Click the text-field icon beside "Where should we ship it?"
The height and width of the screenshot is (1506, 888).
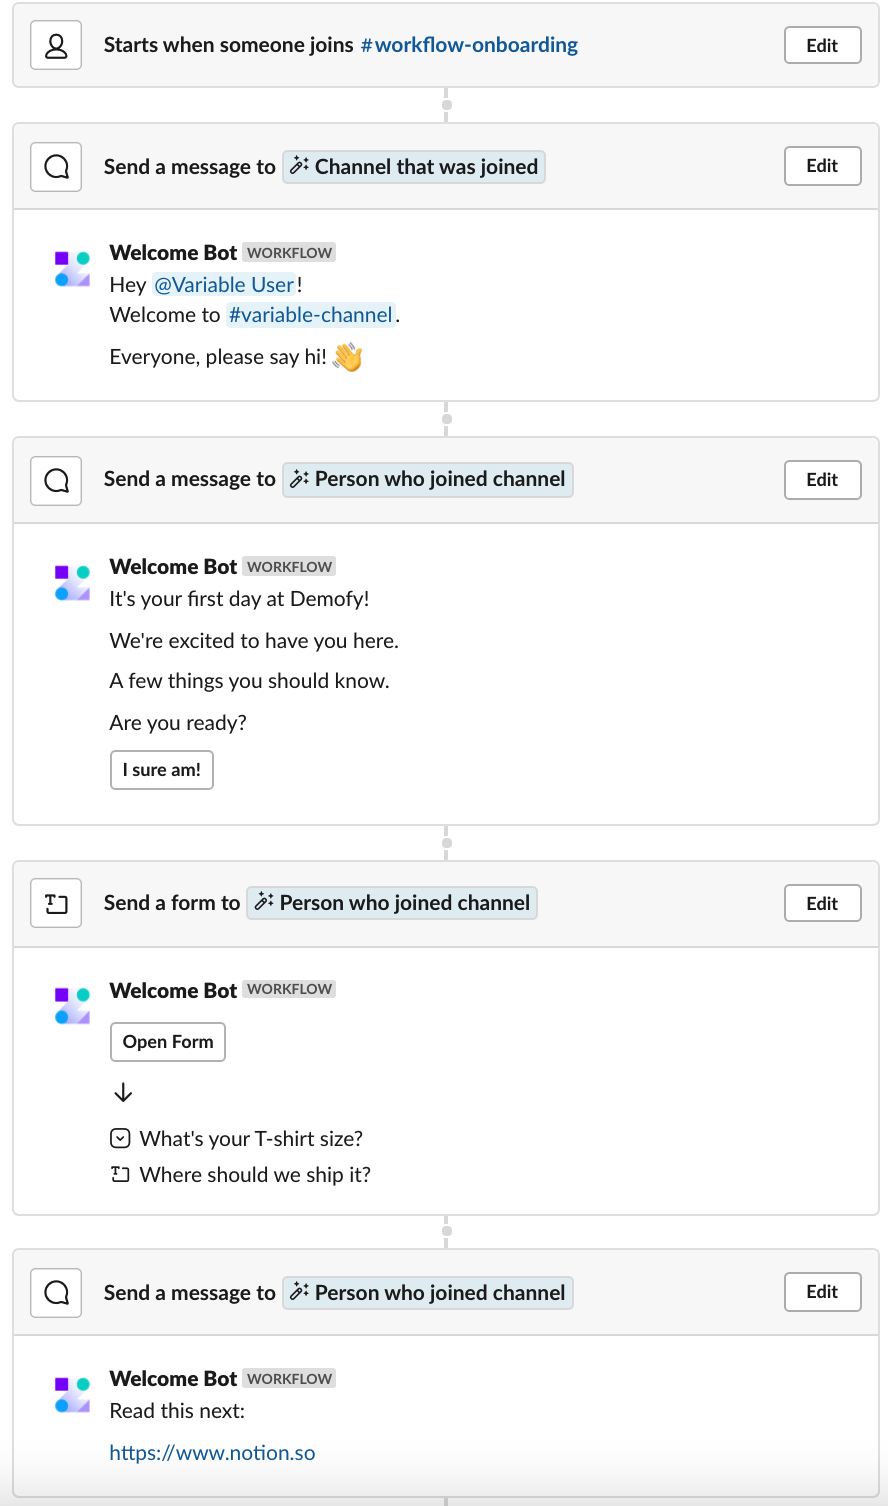click(120, 1175)
